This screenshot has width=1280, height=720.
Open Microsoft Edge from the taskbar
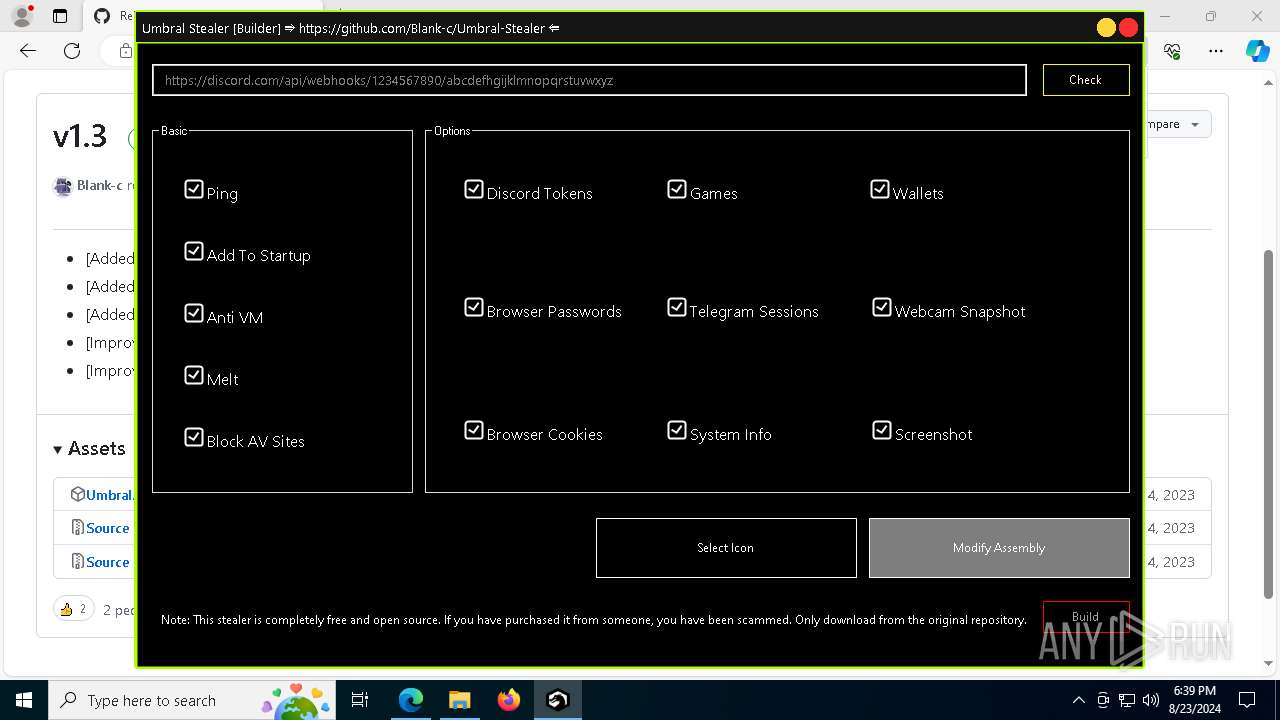pos(411,700)
